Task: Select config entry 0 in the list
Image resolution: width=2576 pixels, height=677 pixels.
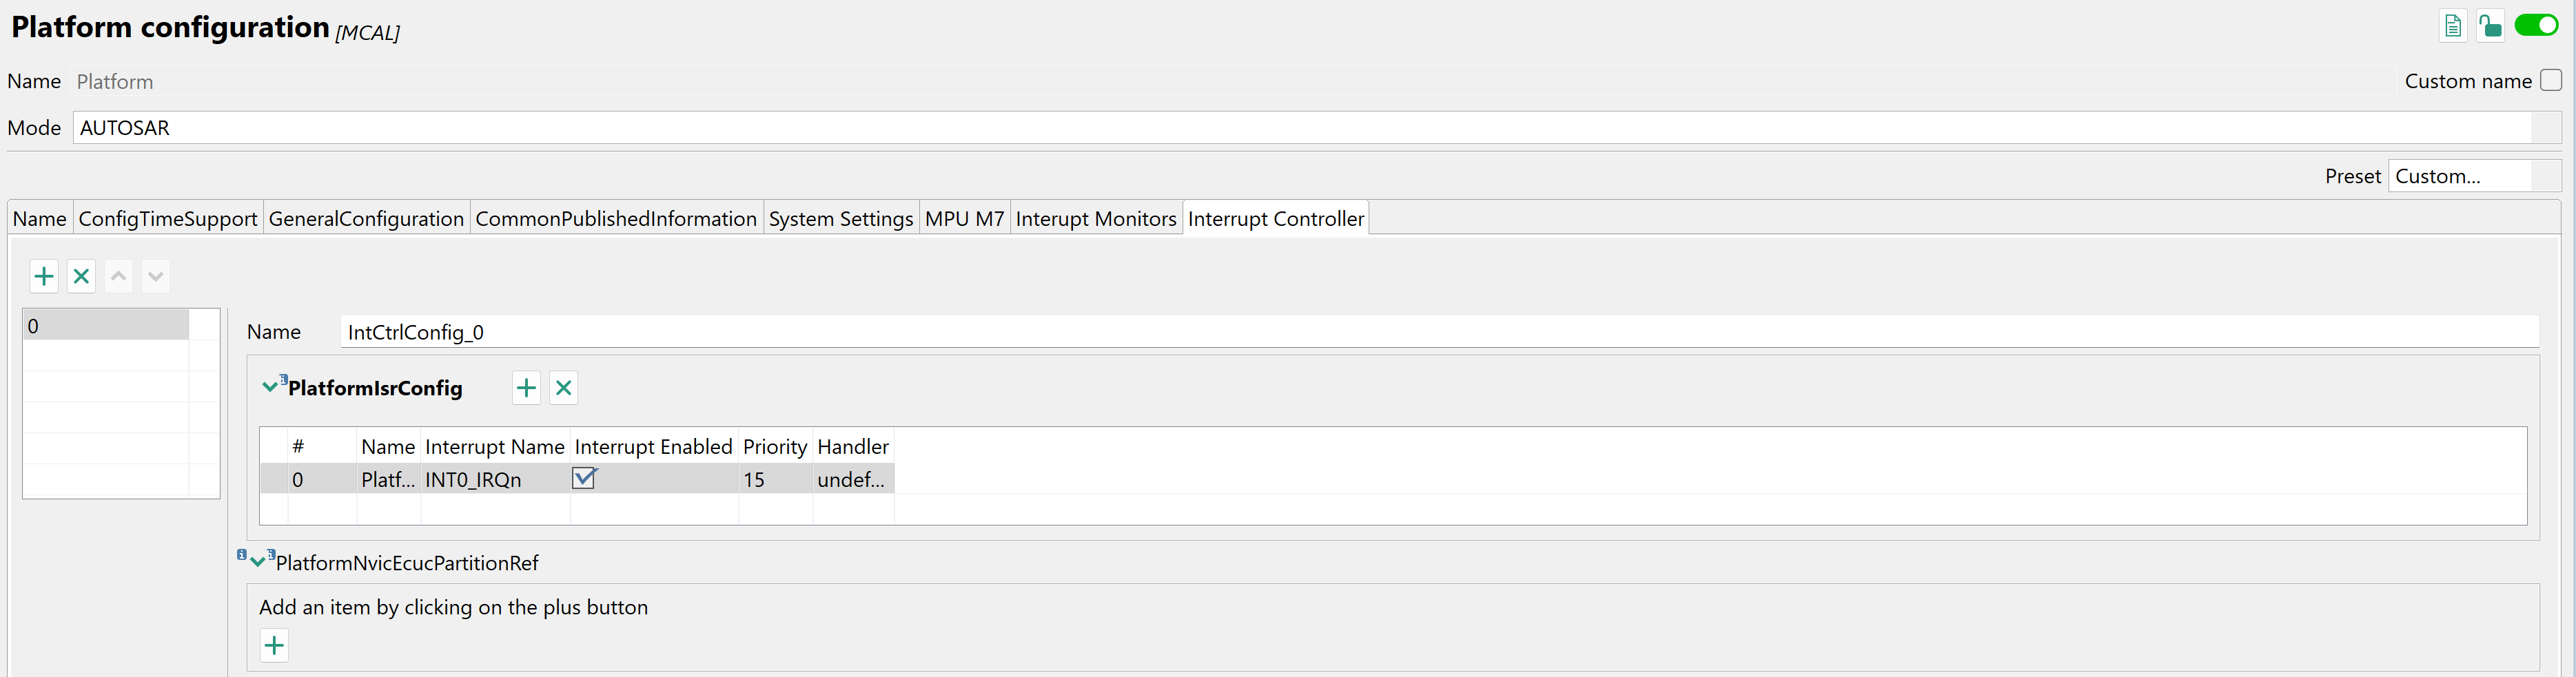Action: pyautogui.click(x=105, y=326)
